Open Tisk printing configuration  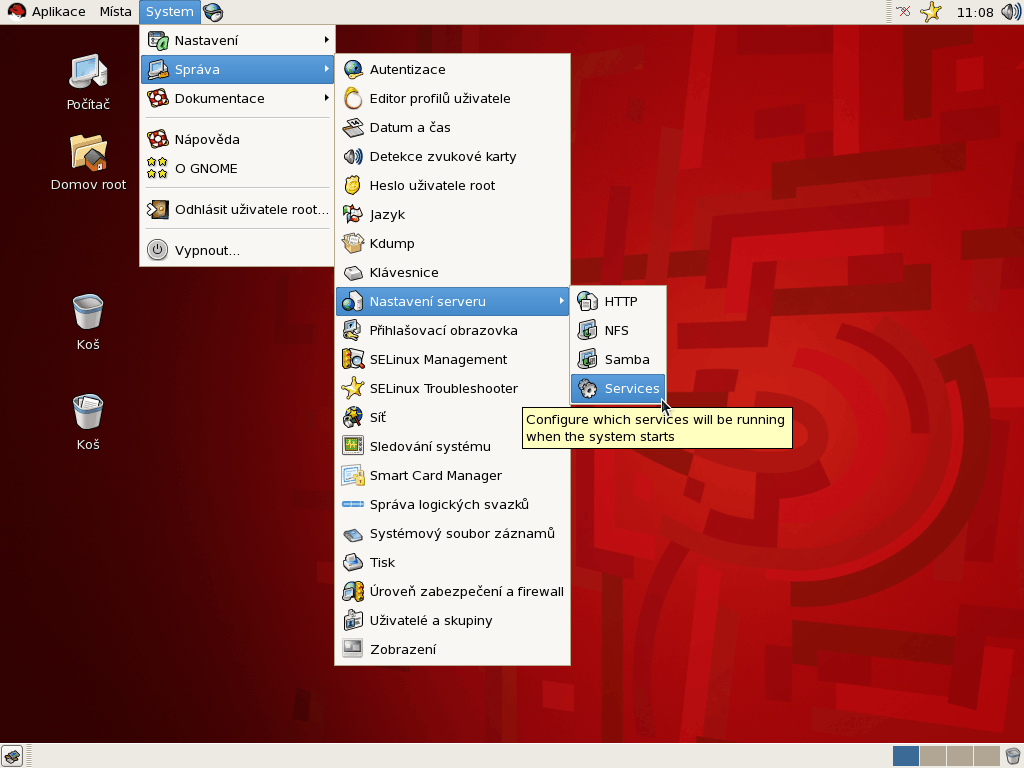pyautogui.click(x=453, y=562)
